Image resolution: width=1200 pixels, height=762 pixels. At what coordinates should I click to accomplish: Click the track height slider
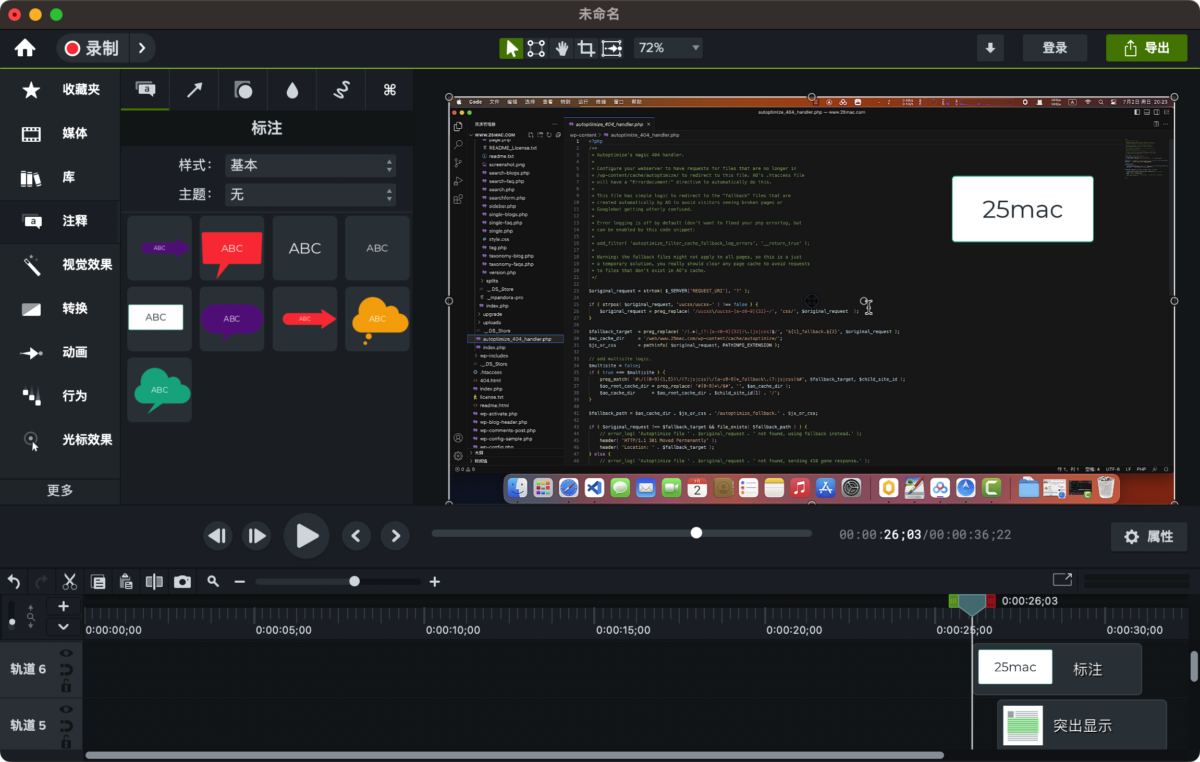[12, 614]
